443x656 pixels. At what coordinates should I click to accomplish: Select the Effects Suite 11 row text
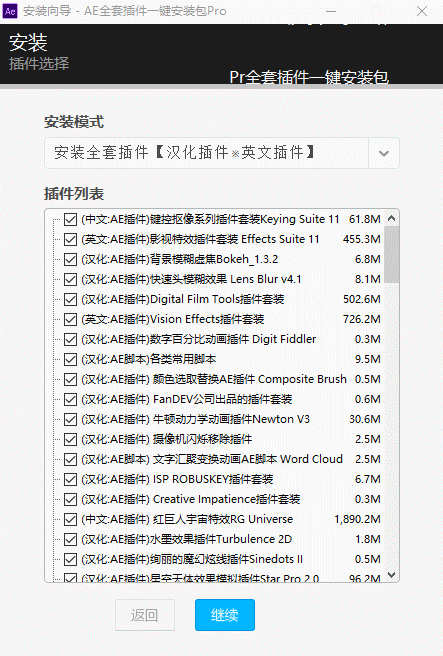(x=200, y=239)
